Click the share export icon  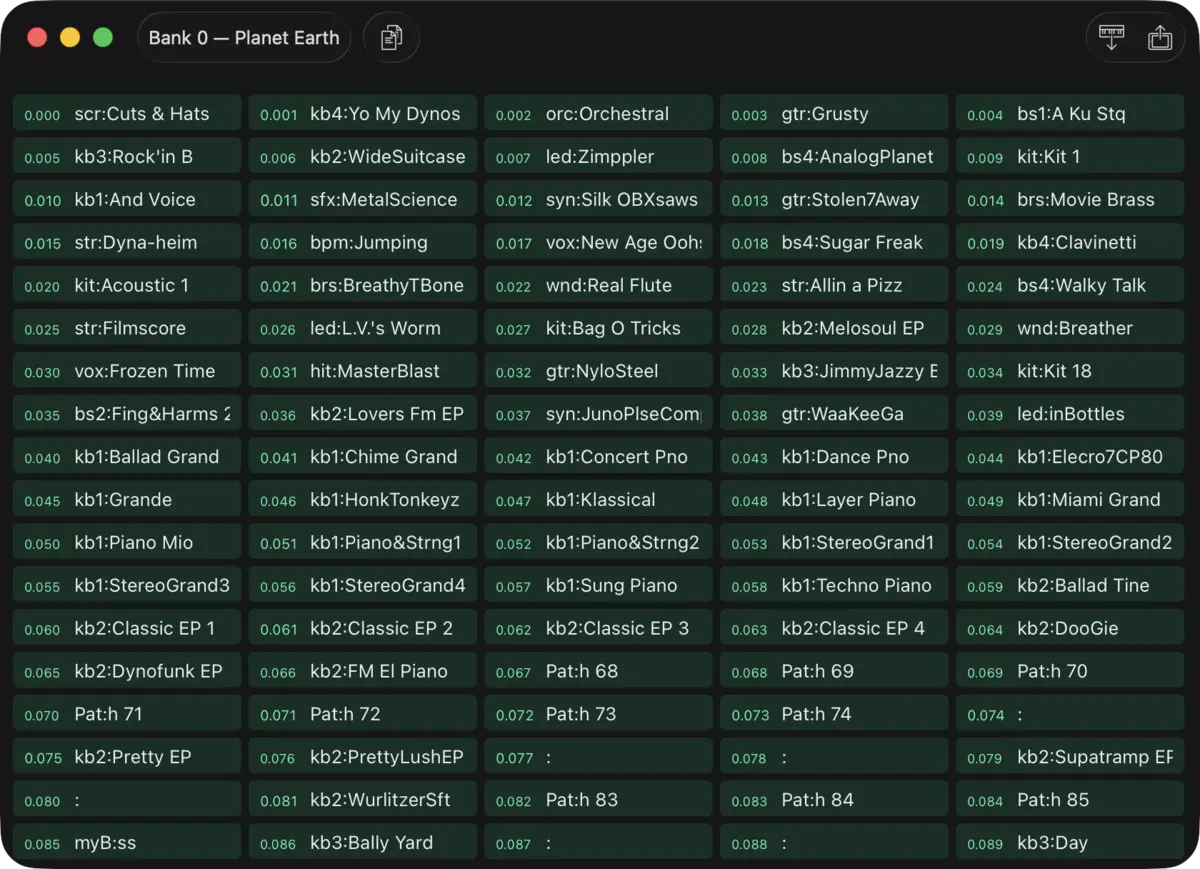[x=1160, y=38]
